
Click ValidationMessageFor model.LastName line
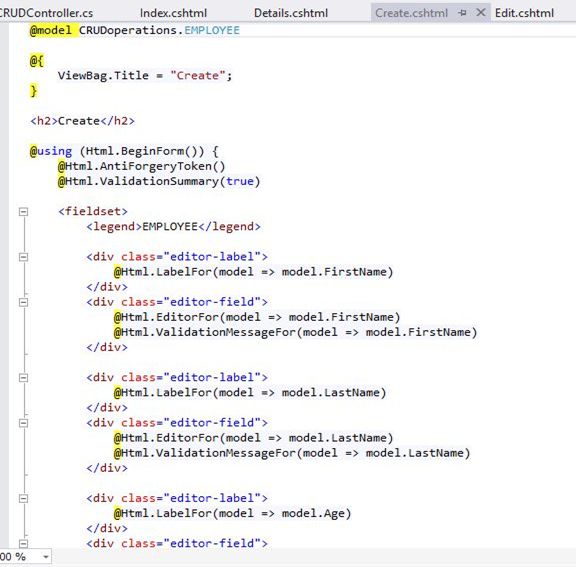[x=292, y=453]
